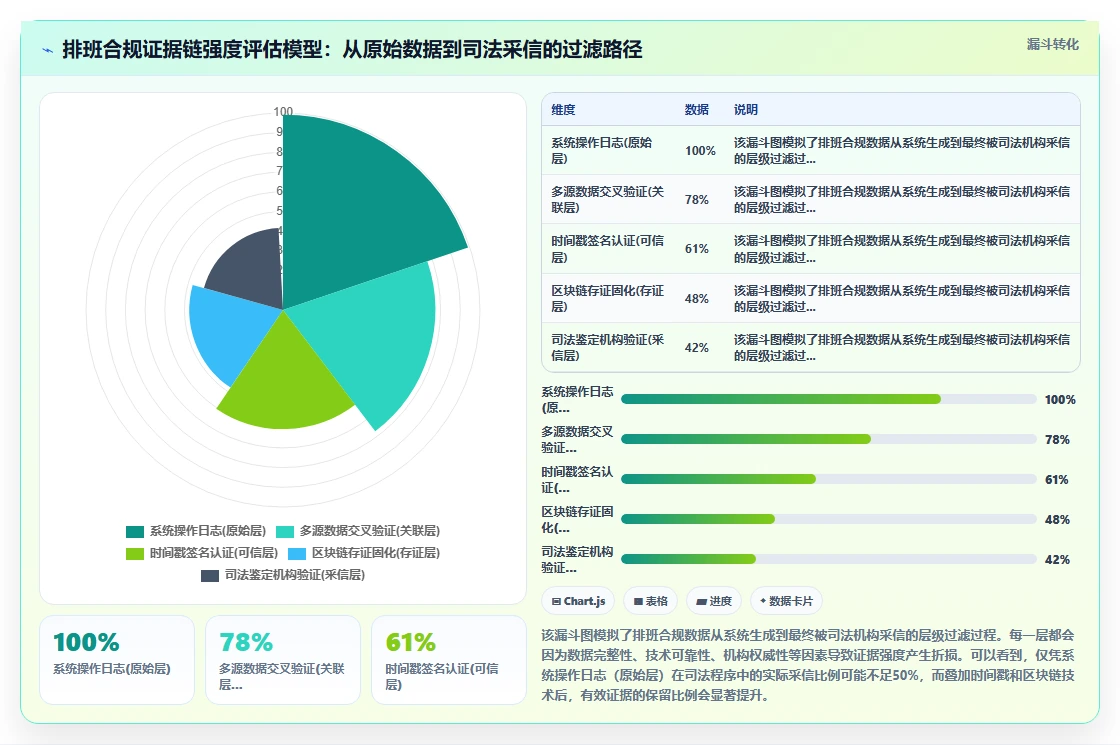The height and width of the screenshot is (745, 1120).
Task: Toggle legend swatch for 司法鉴定机构验证(采信层)
Action: click(x=210, y=576)
